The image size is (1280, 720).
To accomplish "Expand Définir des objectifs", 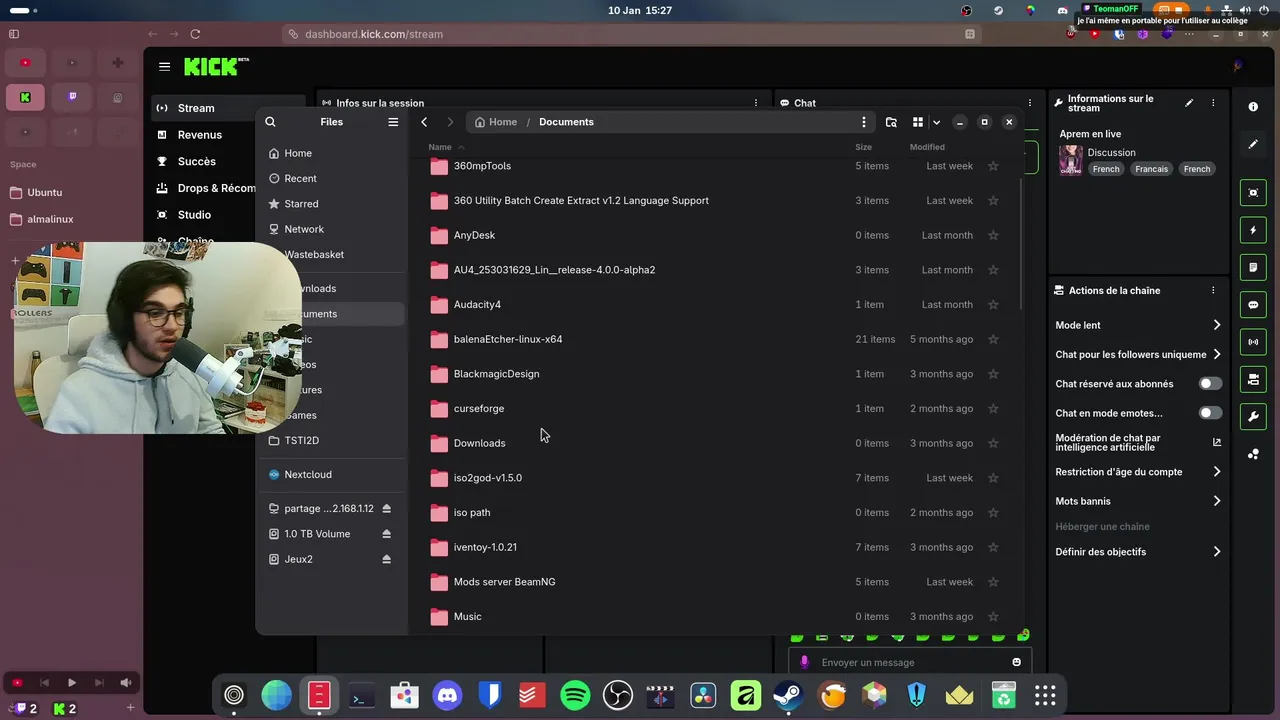I will 1217,552.
